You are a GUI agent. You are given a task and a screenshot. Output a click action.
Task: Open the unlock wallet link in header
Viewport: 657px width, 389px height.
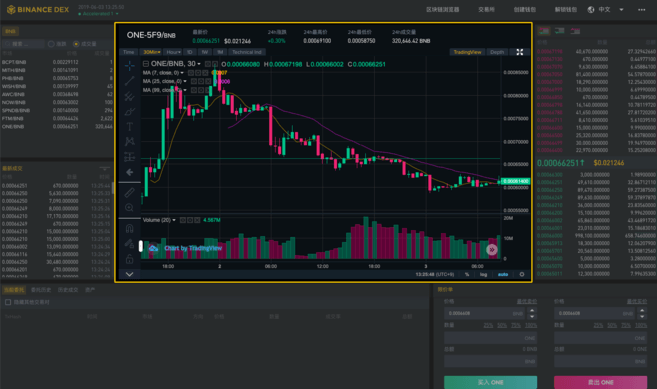(x=566, y=10)
